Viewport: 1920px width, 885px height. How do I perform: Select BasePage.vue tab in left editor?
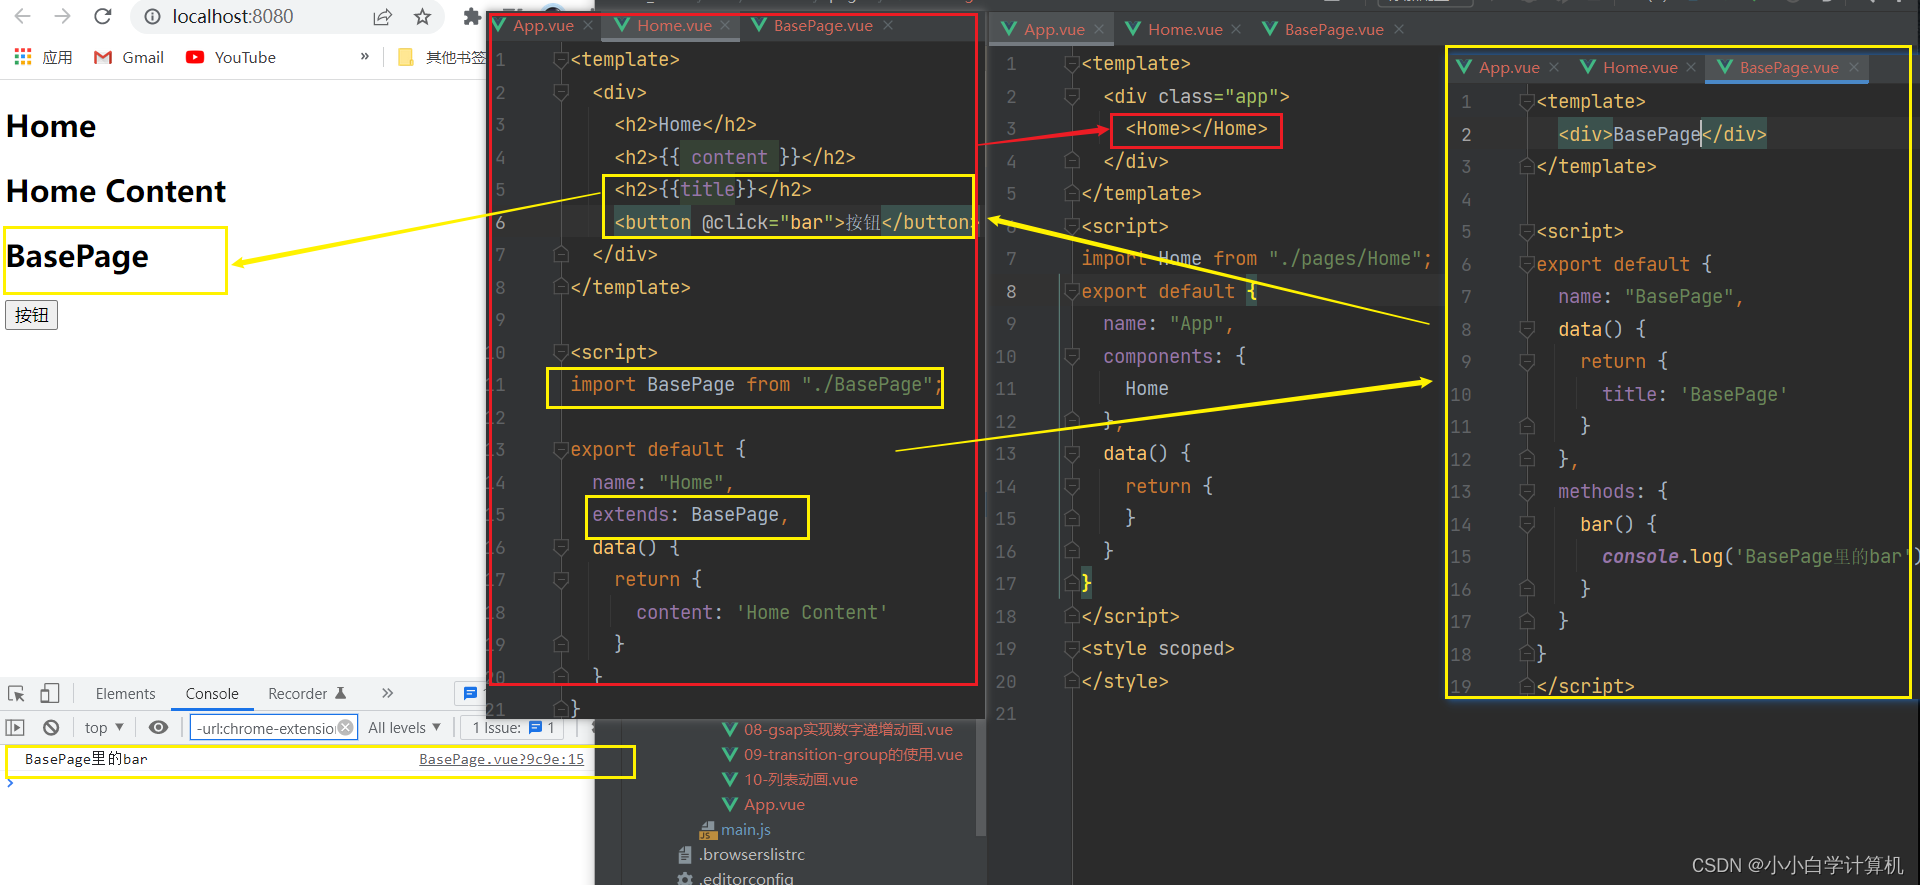(x=822, y=25)
